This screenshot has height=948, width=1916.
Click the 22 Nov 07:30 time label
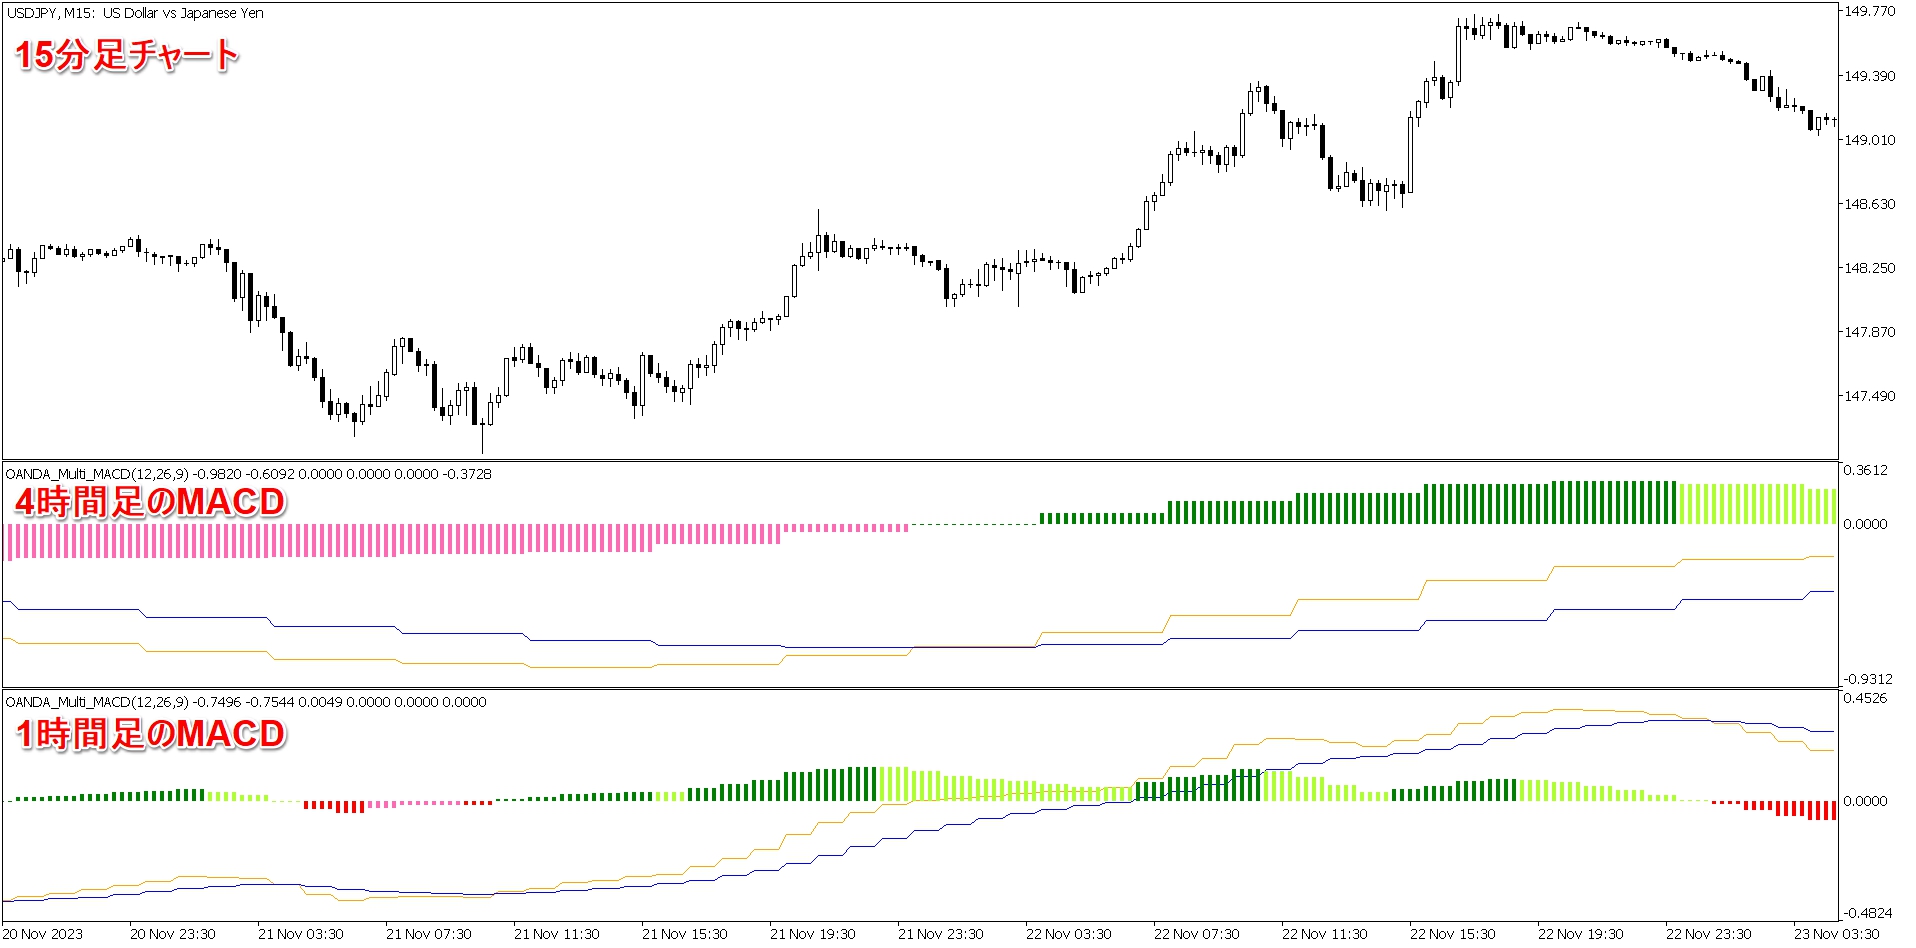[1196, 934]
